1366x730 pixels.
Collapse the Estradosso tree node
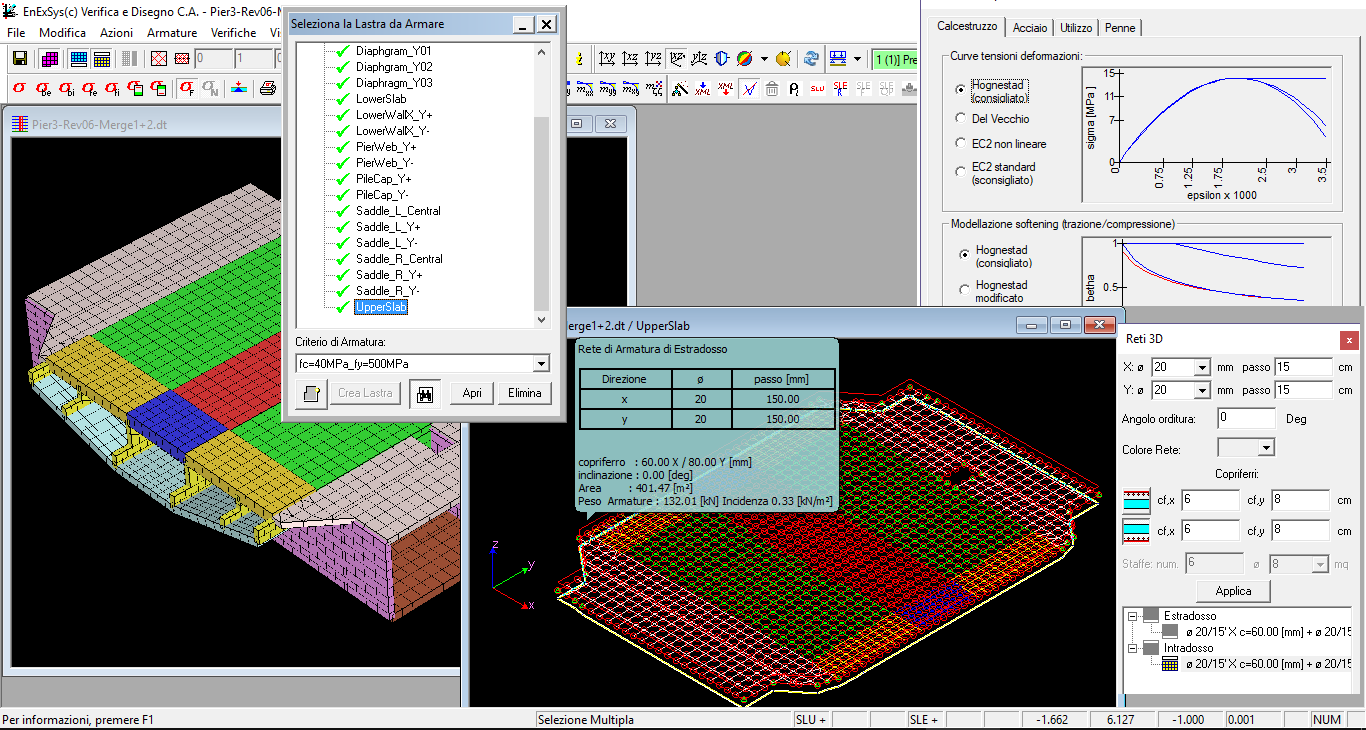(x=1133, y=616)
